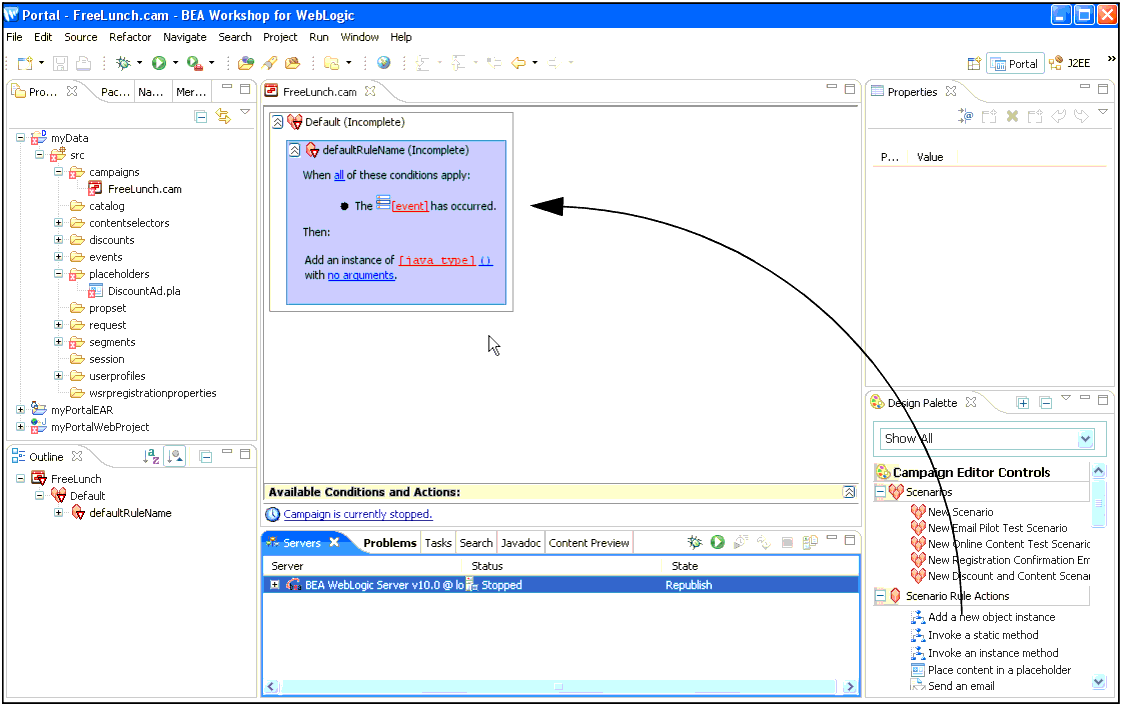This screenshot has width=1122, height=706.
Task: Start the server with green run icon
Action: click(x=718, y=543)
